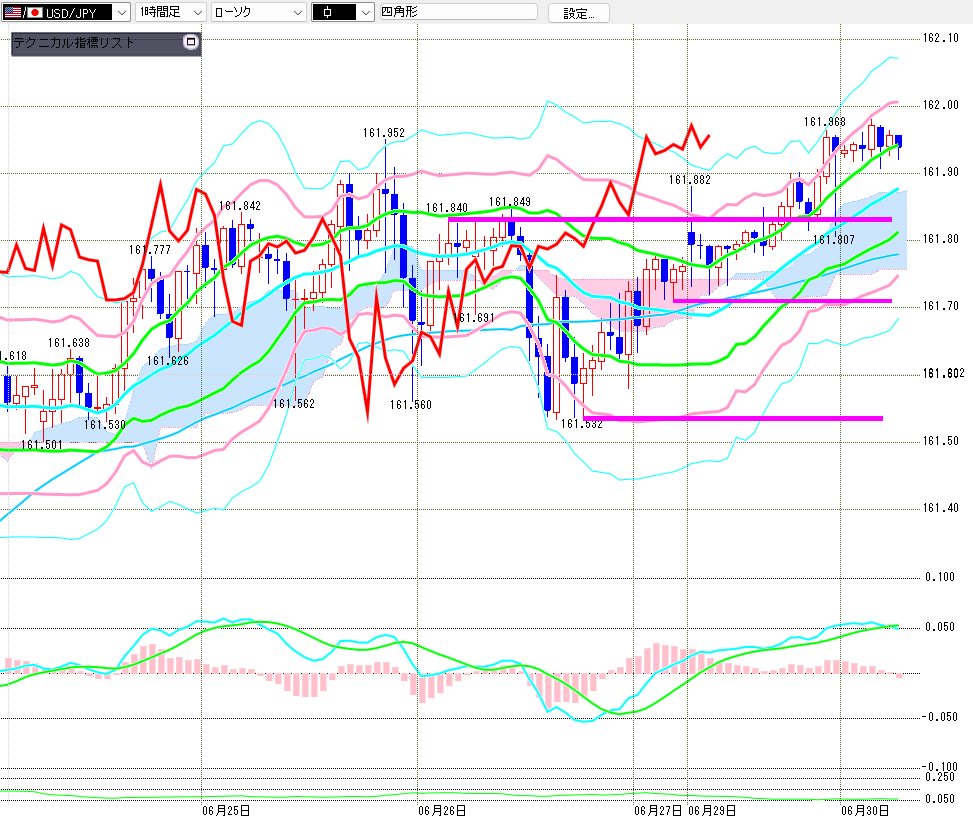Click the 161.882 price label

[x=689, y=180]
